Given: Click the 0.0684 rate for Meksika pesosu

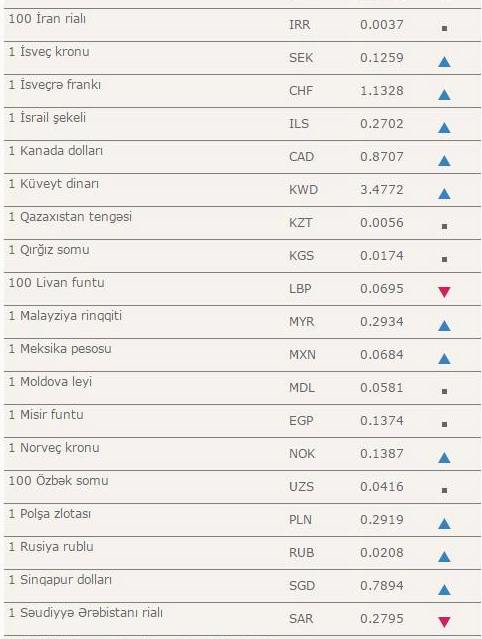Looking at the screenshot, I should (x=382, y=355).
